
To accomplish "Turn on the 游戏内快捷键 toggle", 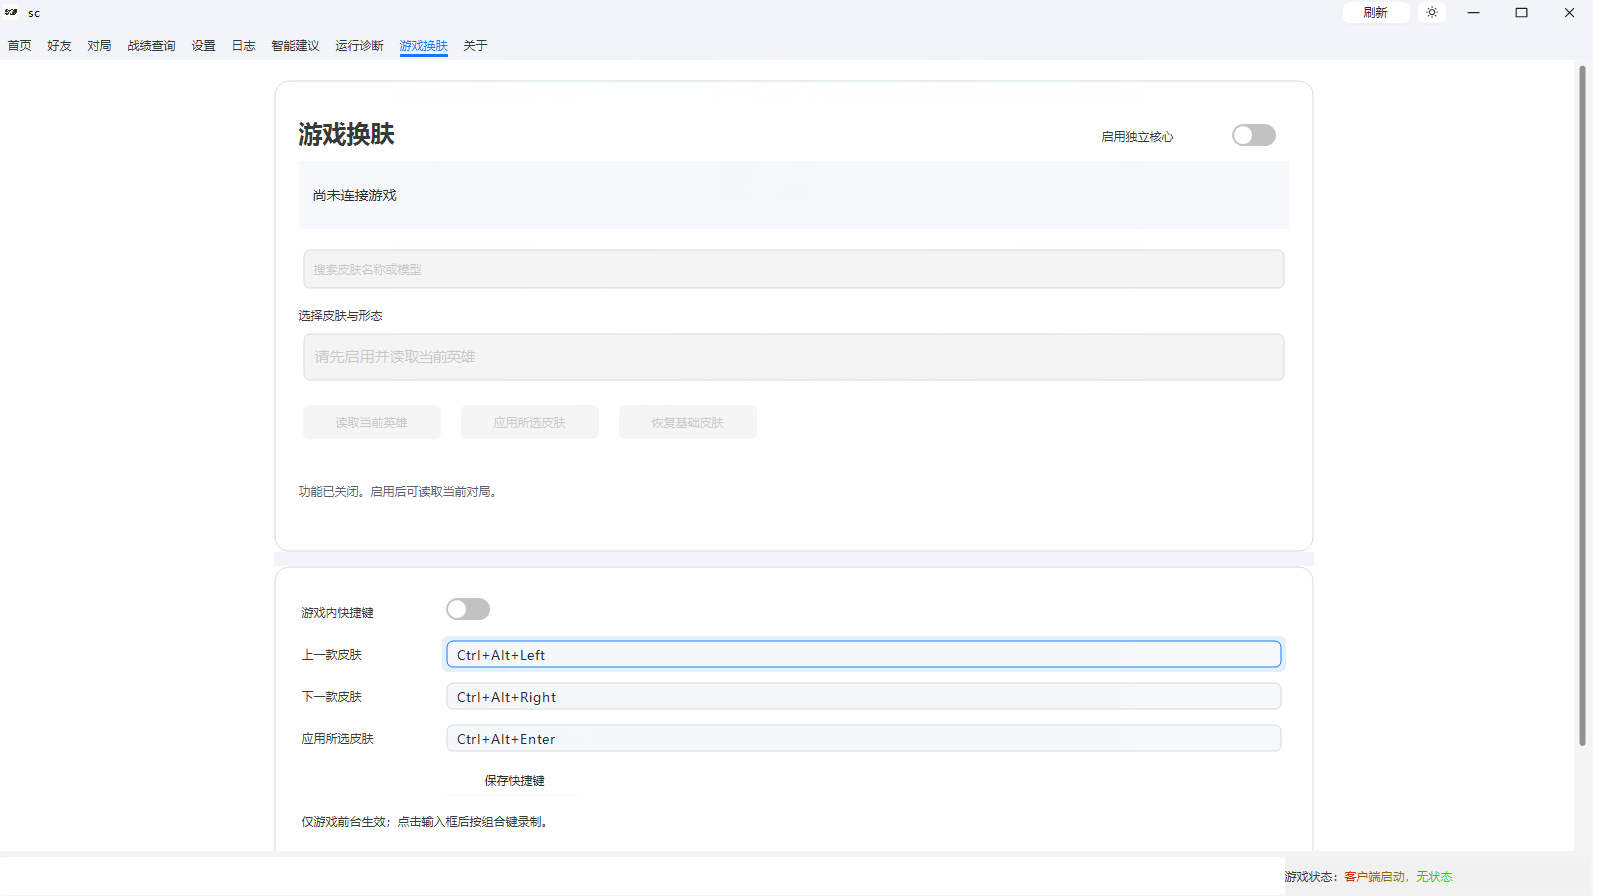I will (468, 609).
